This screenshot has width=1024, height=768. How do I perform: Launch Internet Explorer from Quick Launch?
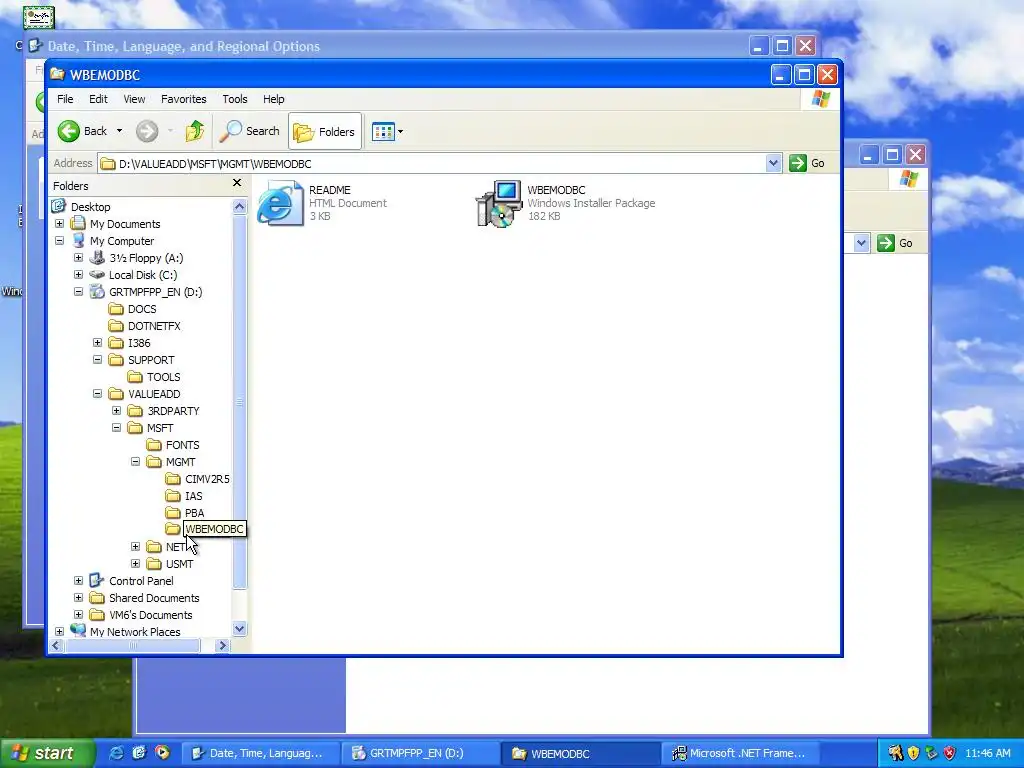116,753
